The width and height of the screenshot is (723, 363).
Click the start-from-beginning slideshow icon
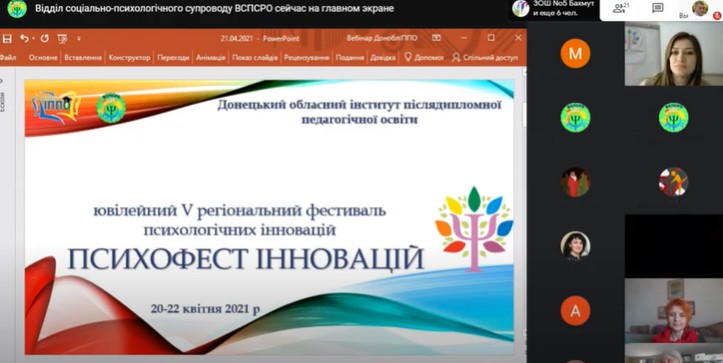(62, 39)
